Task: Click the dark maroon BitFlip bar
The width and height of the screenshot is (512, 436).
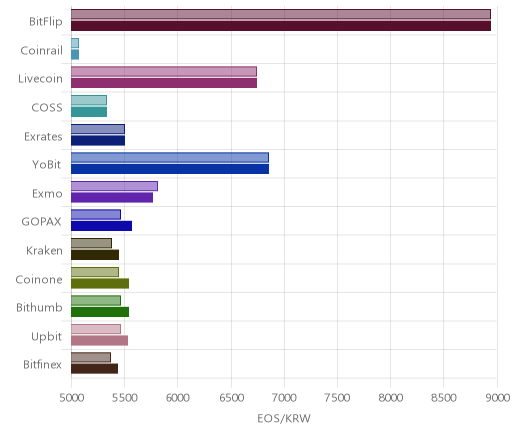Action: pyautogui.click(x=281, y=26)
